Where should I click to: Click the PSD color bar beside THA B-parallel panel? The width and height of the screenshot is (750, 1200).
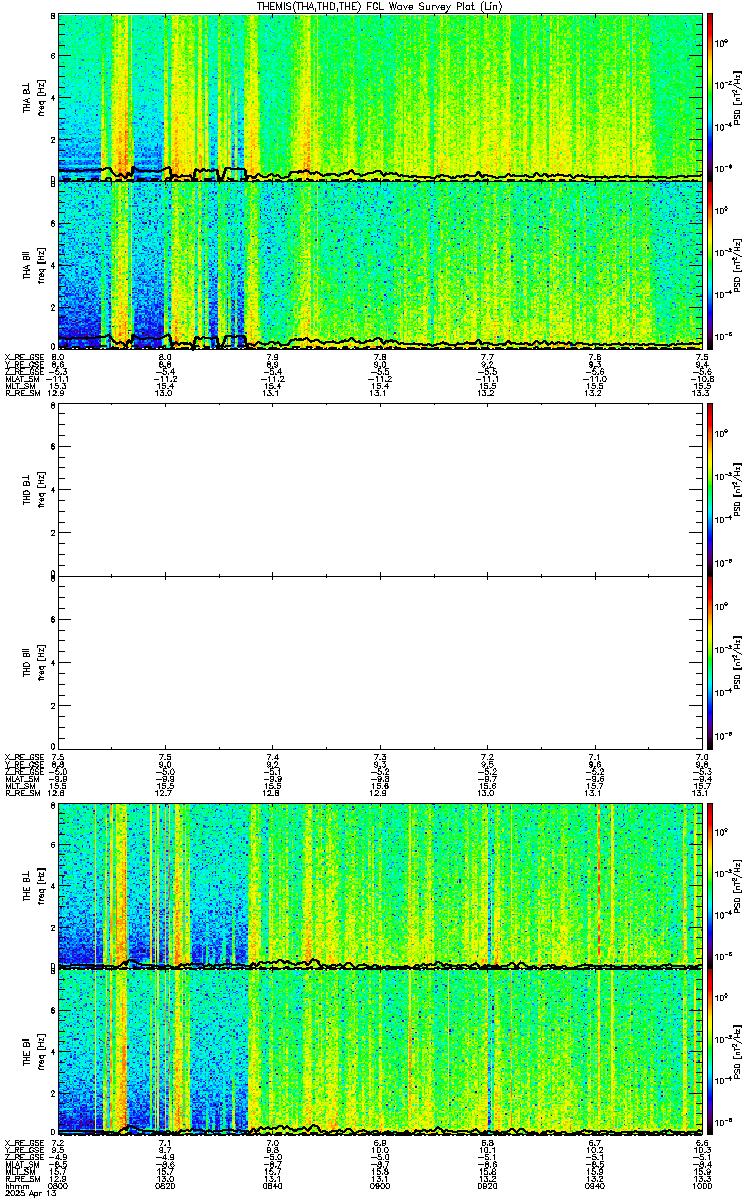click(711, 265)
